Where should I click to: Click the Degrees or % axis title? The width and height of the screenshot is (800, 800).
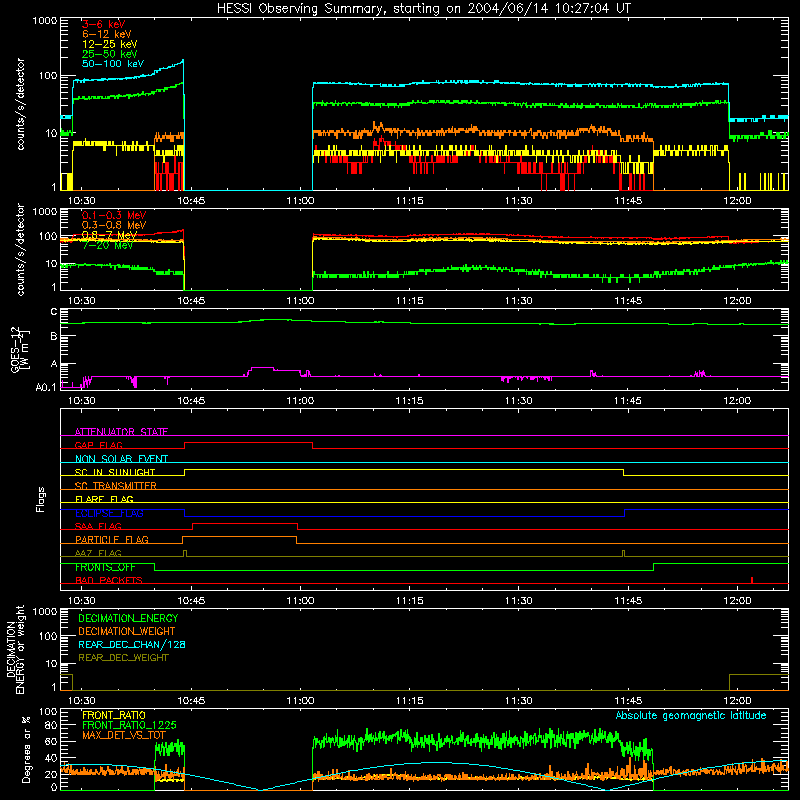(26, 749)
